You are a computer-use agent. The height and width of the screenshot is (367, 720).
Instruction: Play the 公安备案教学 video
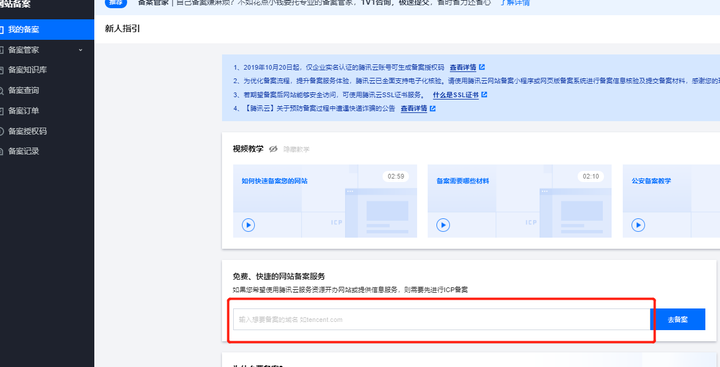click(638, 225)
